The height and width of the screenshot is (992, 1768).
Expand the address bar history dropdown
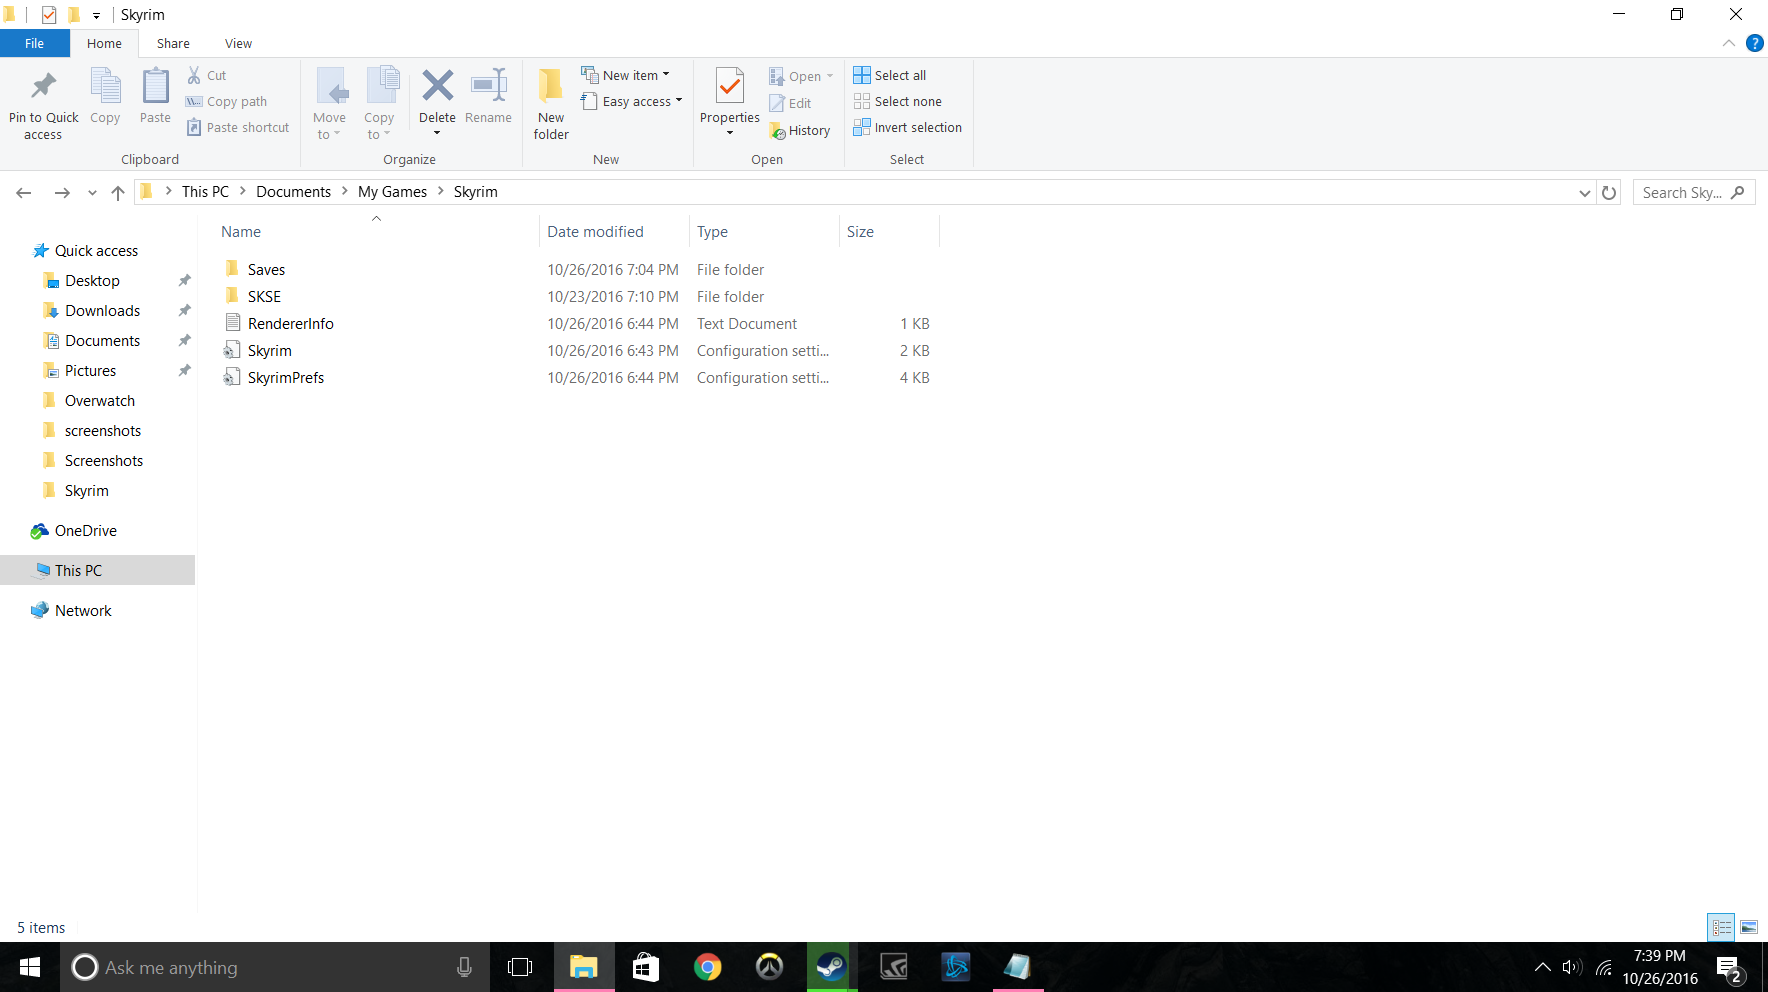coord(1585,192)
